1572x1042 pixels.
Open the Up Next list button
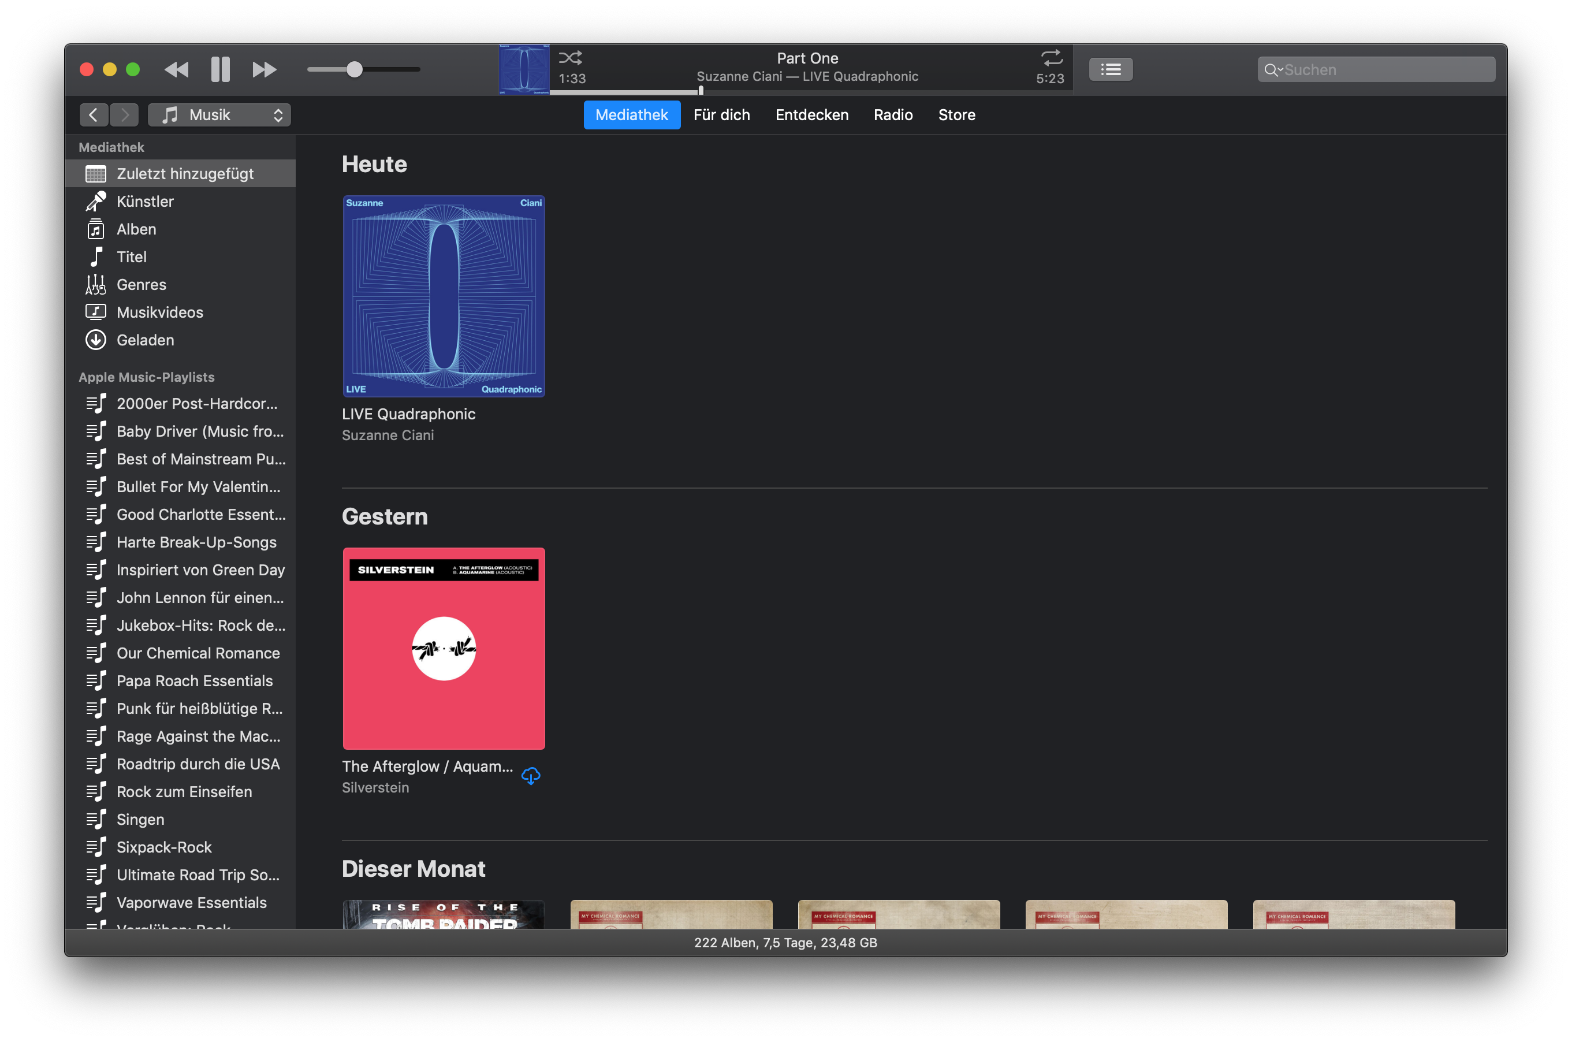click(1110, 69)
